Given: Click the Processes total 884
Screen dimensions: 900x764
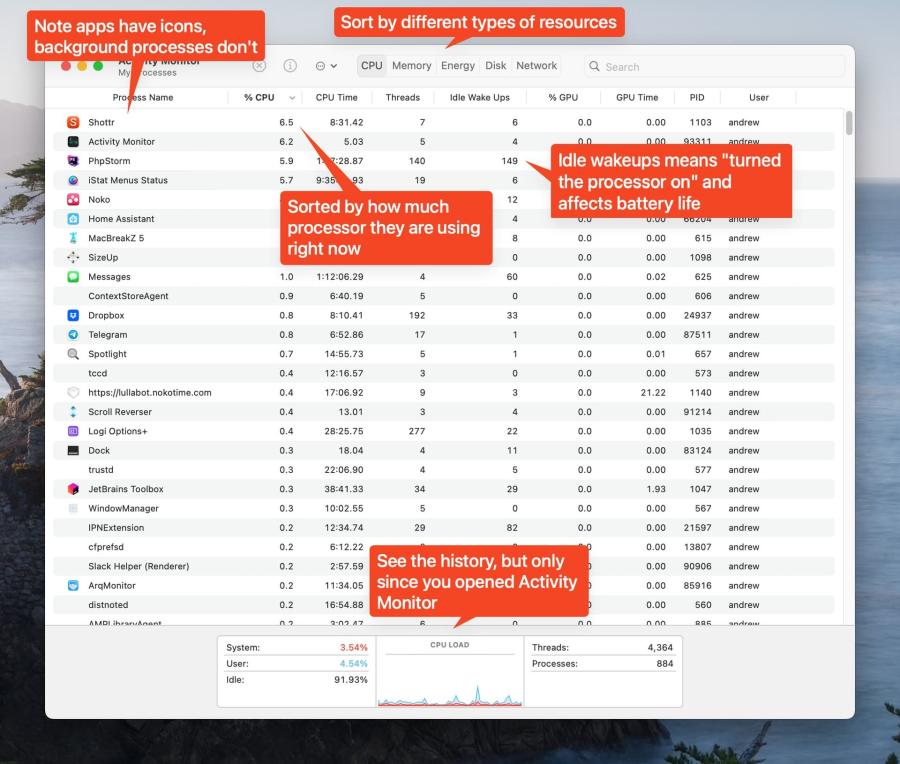Looking at the screenshot, I should pyautogui.click(x=665, y=664).
